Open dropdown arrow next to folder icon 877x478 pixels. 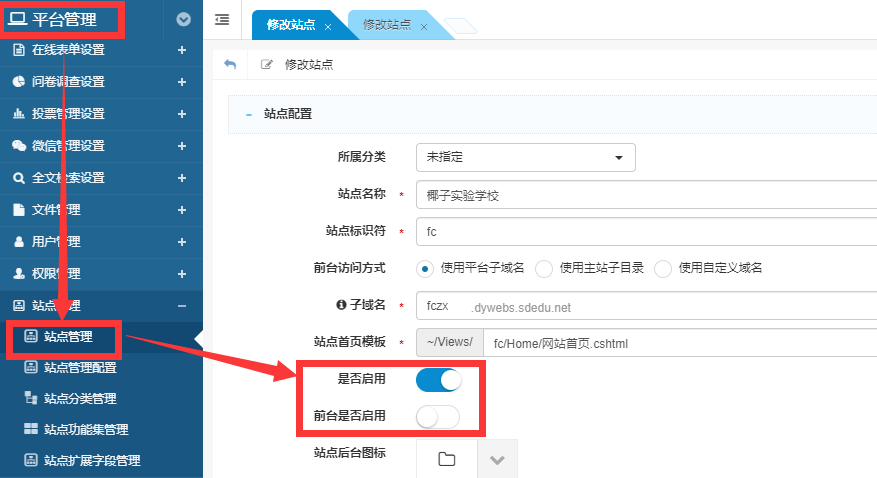(x=497, y=459)
